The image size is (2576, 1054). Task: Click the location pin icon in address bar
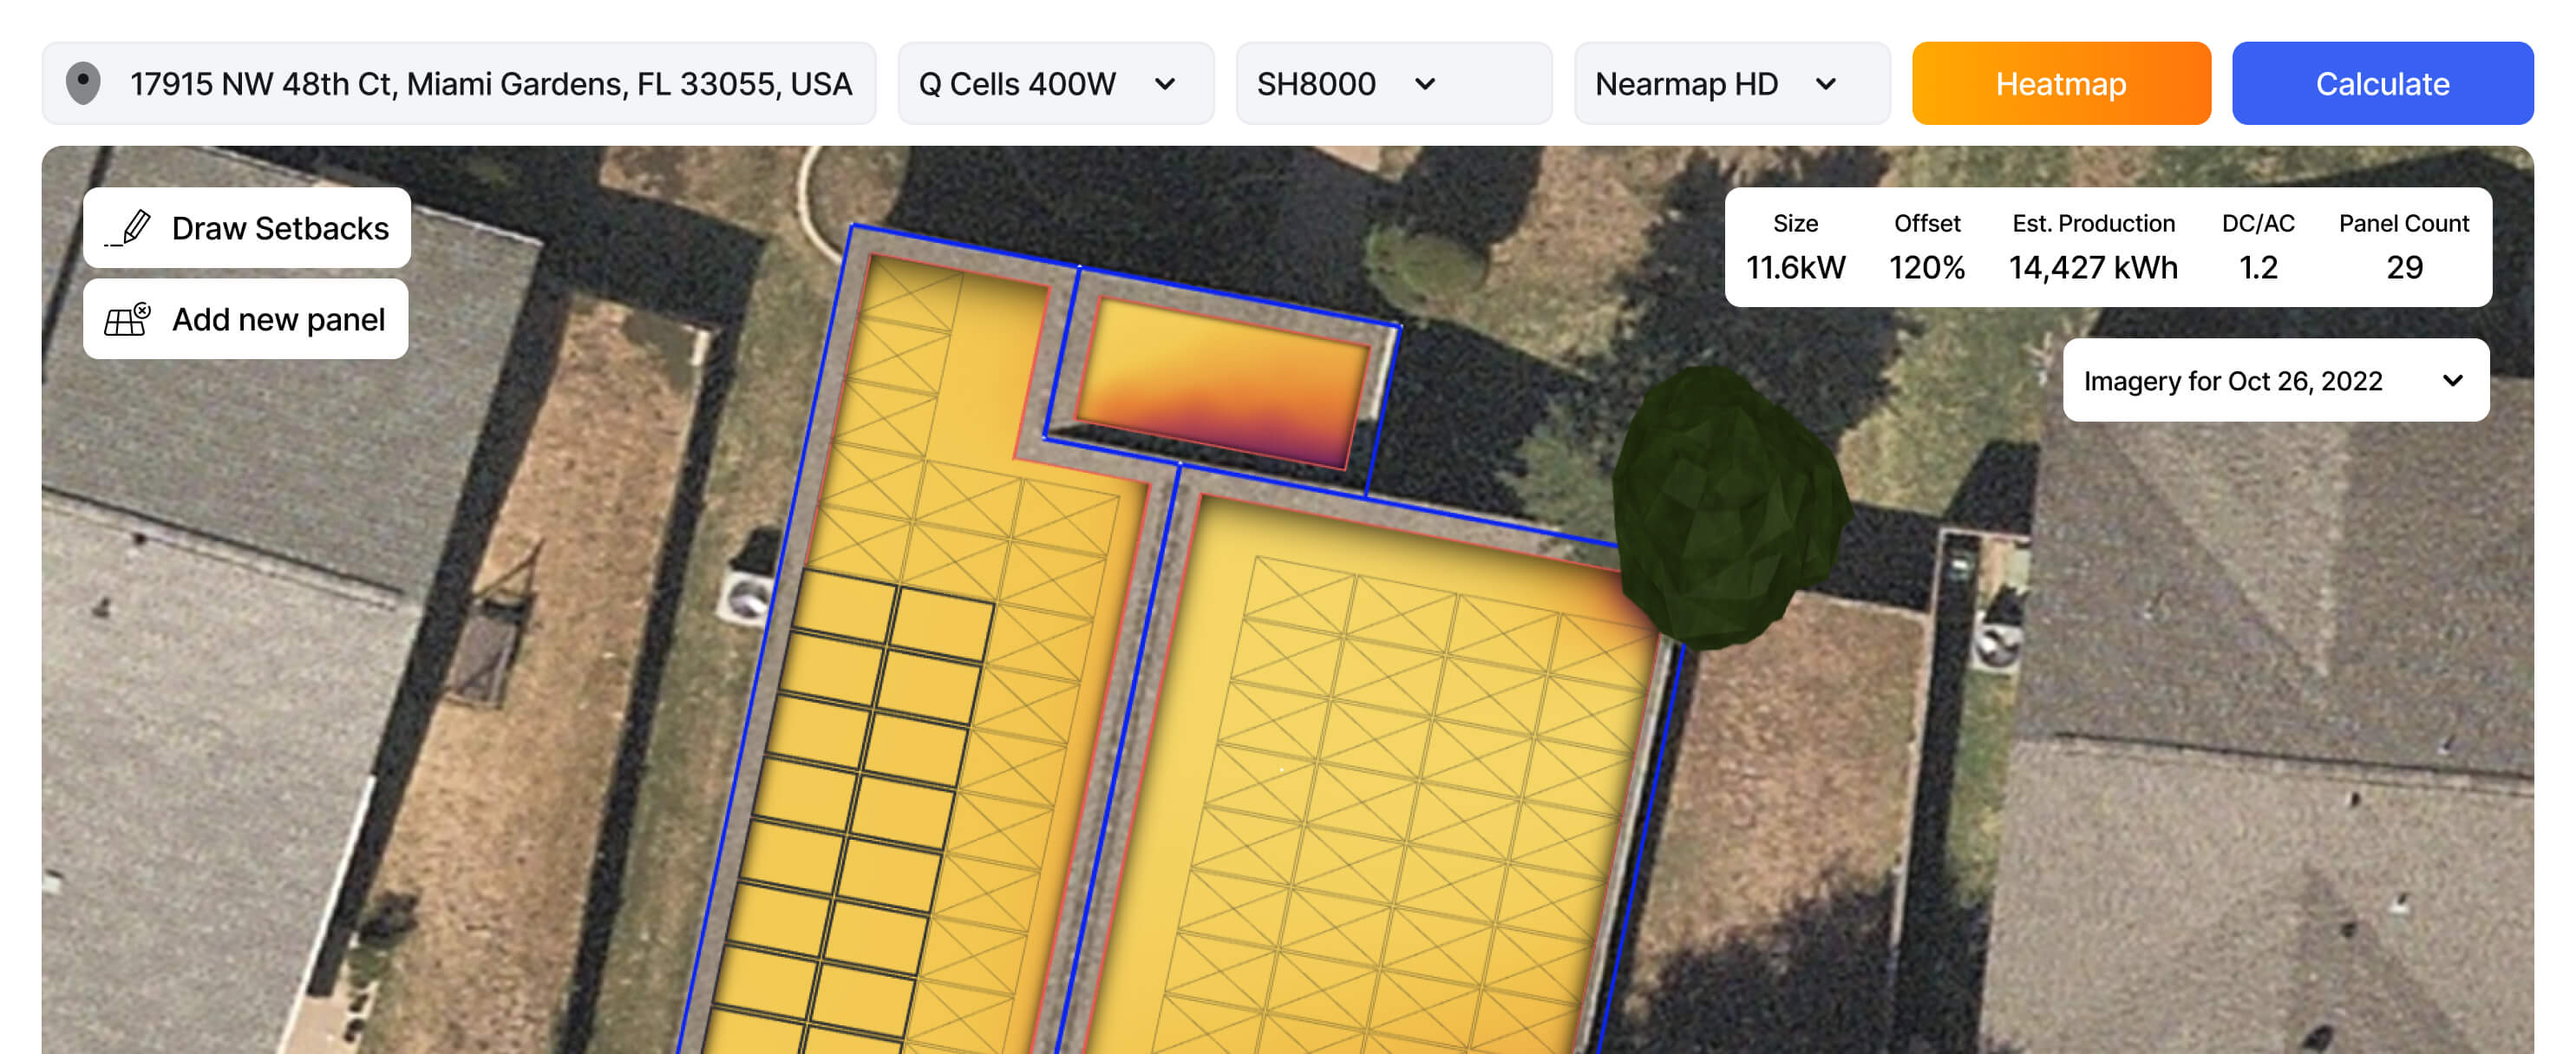83,83
